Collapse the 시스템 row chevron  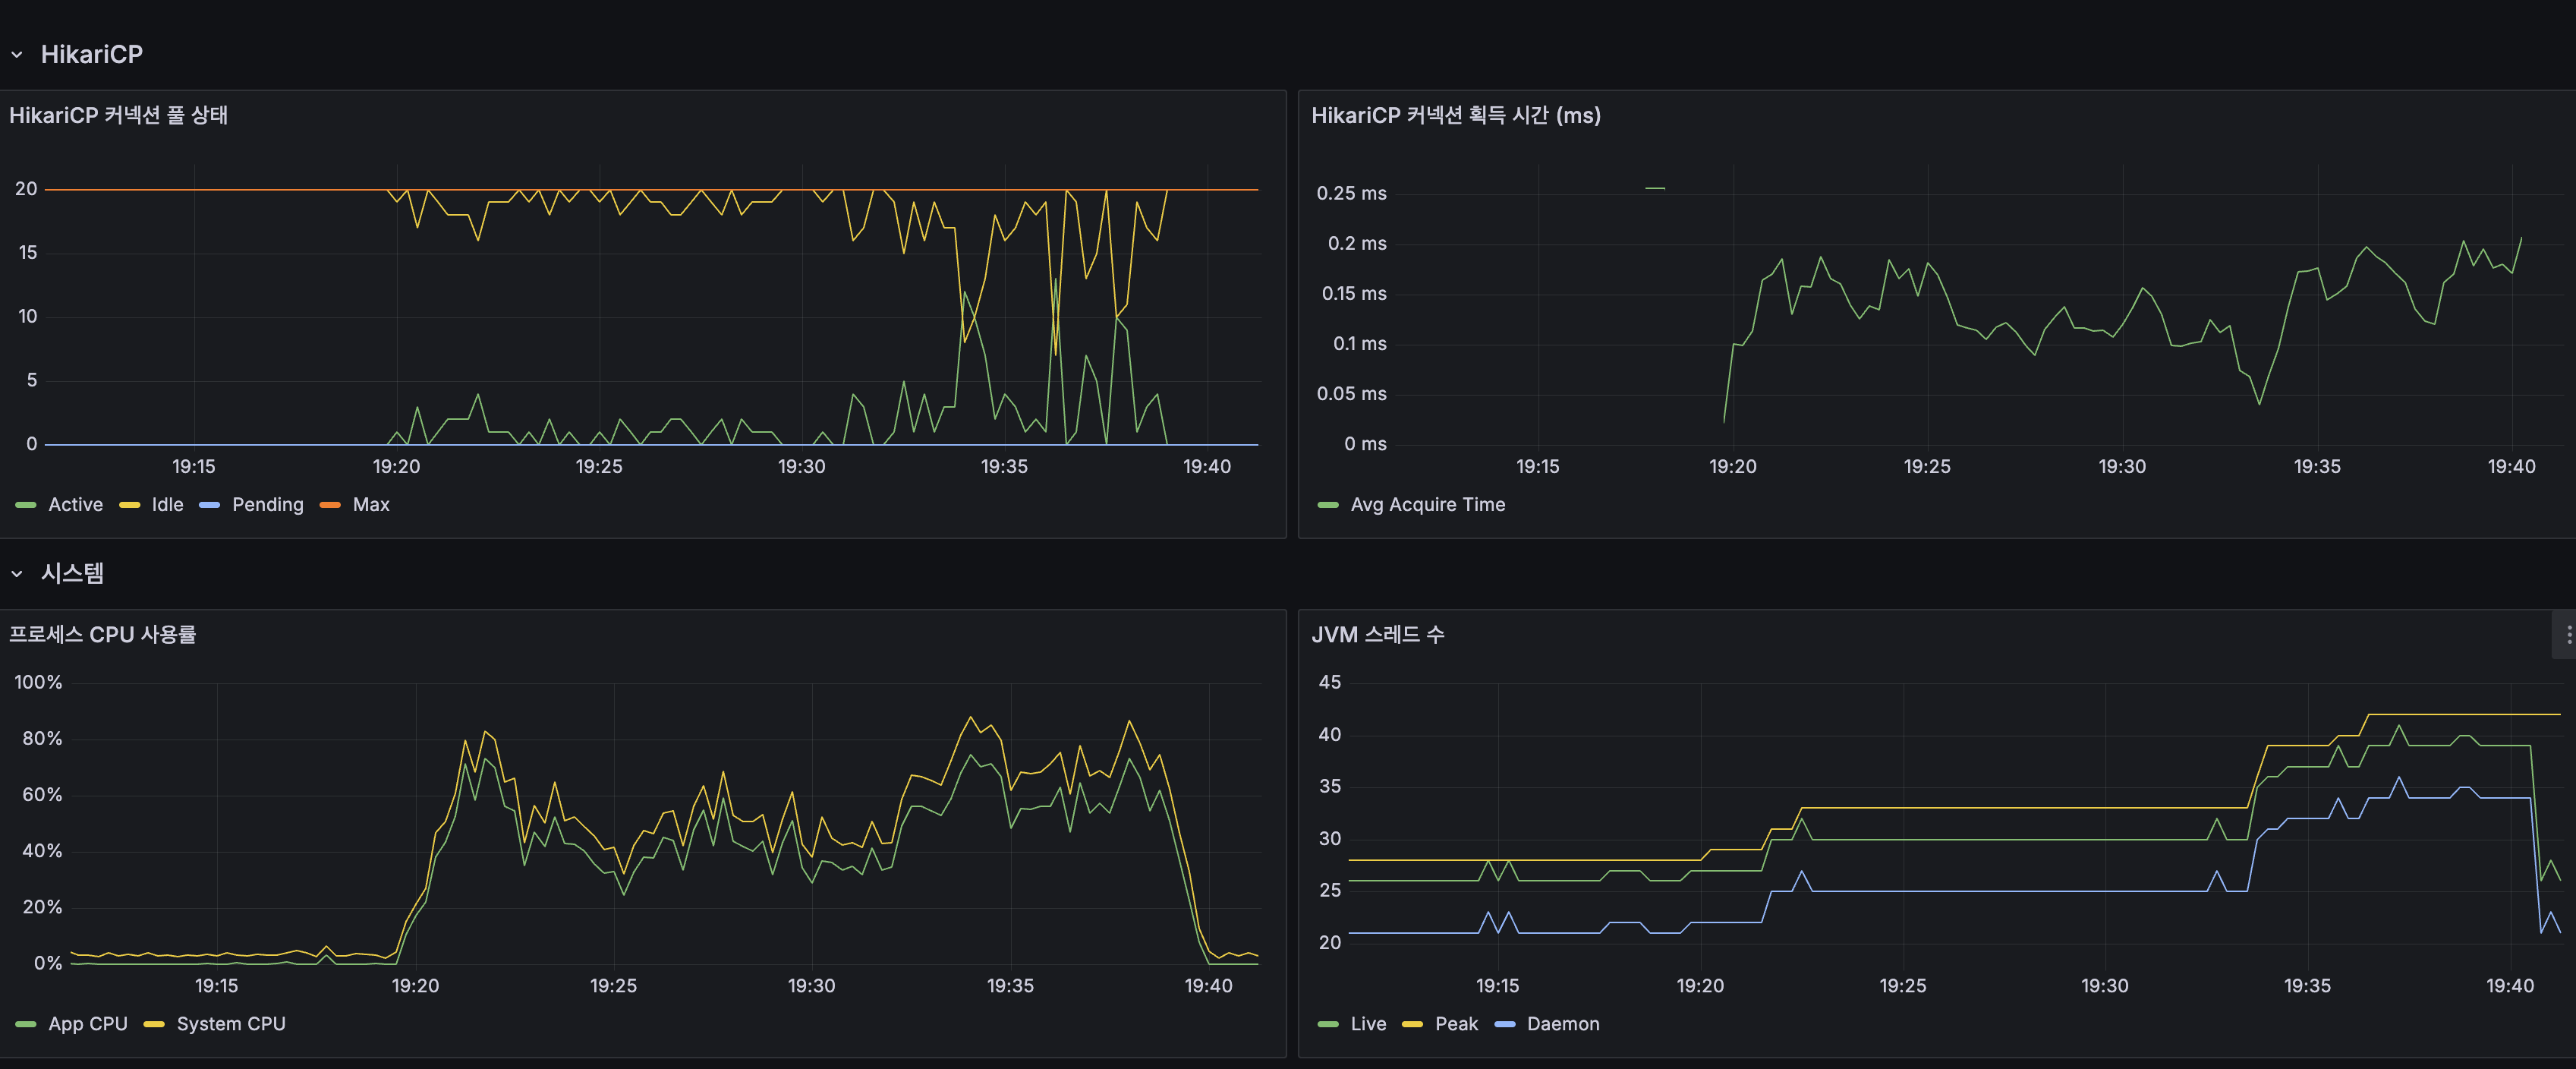click(17, 574)
